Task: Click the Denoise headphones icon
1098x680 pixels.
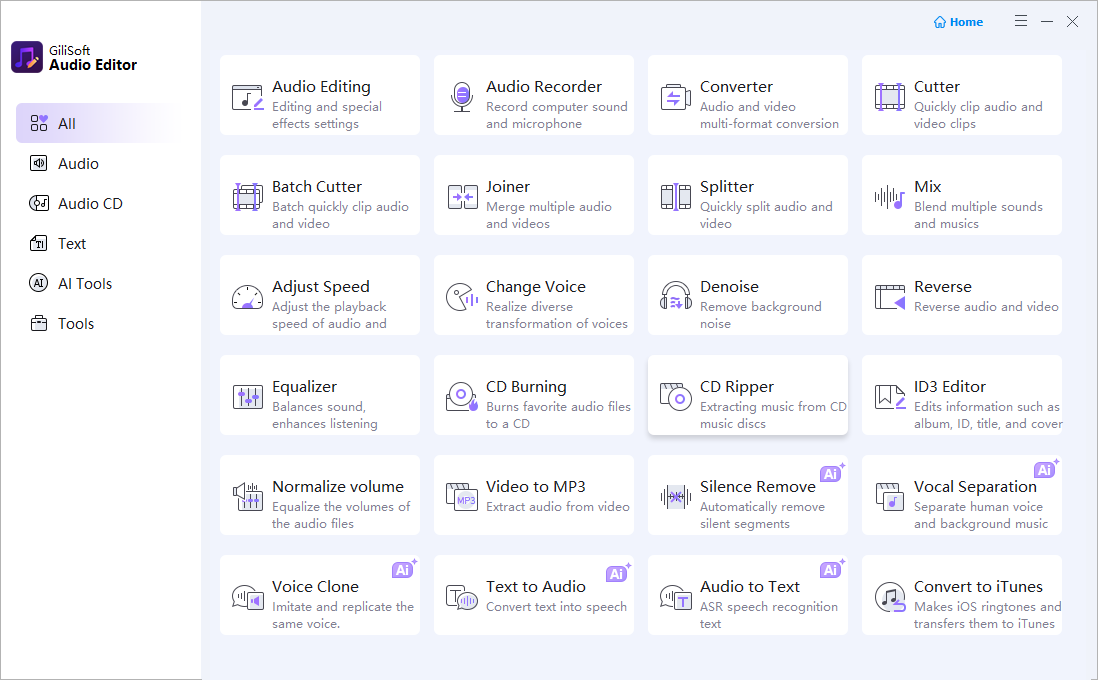Action: 676,296
